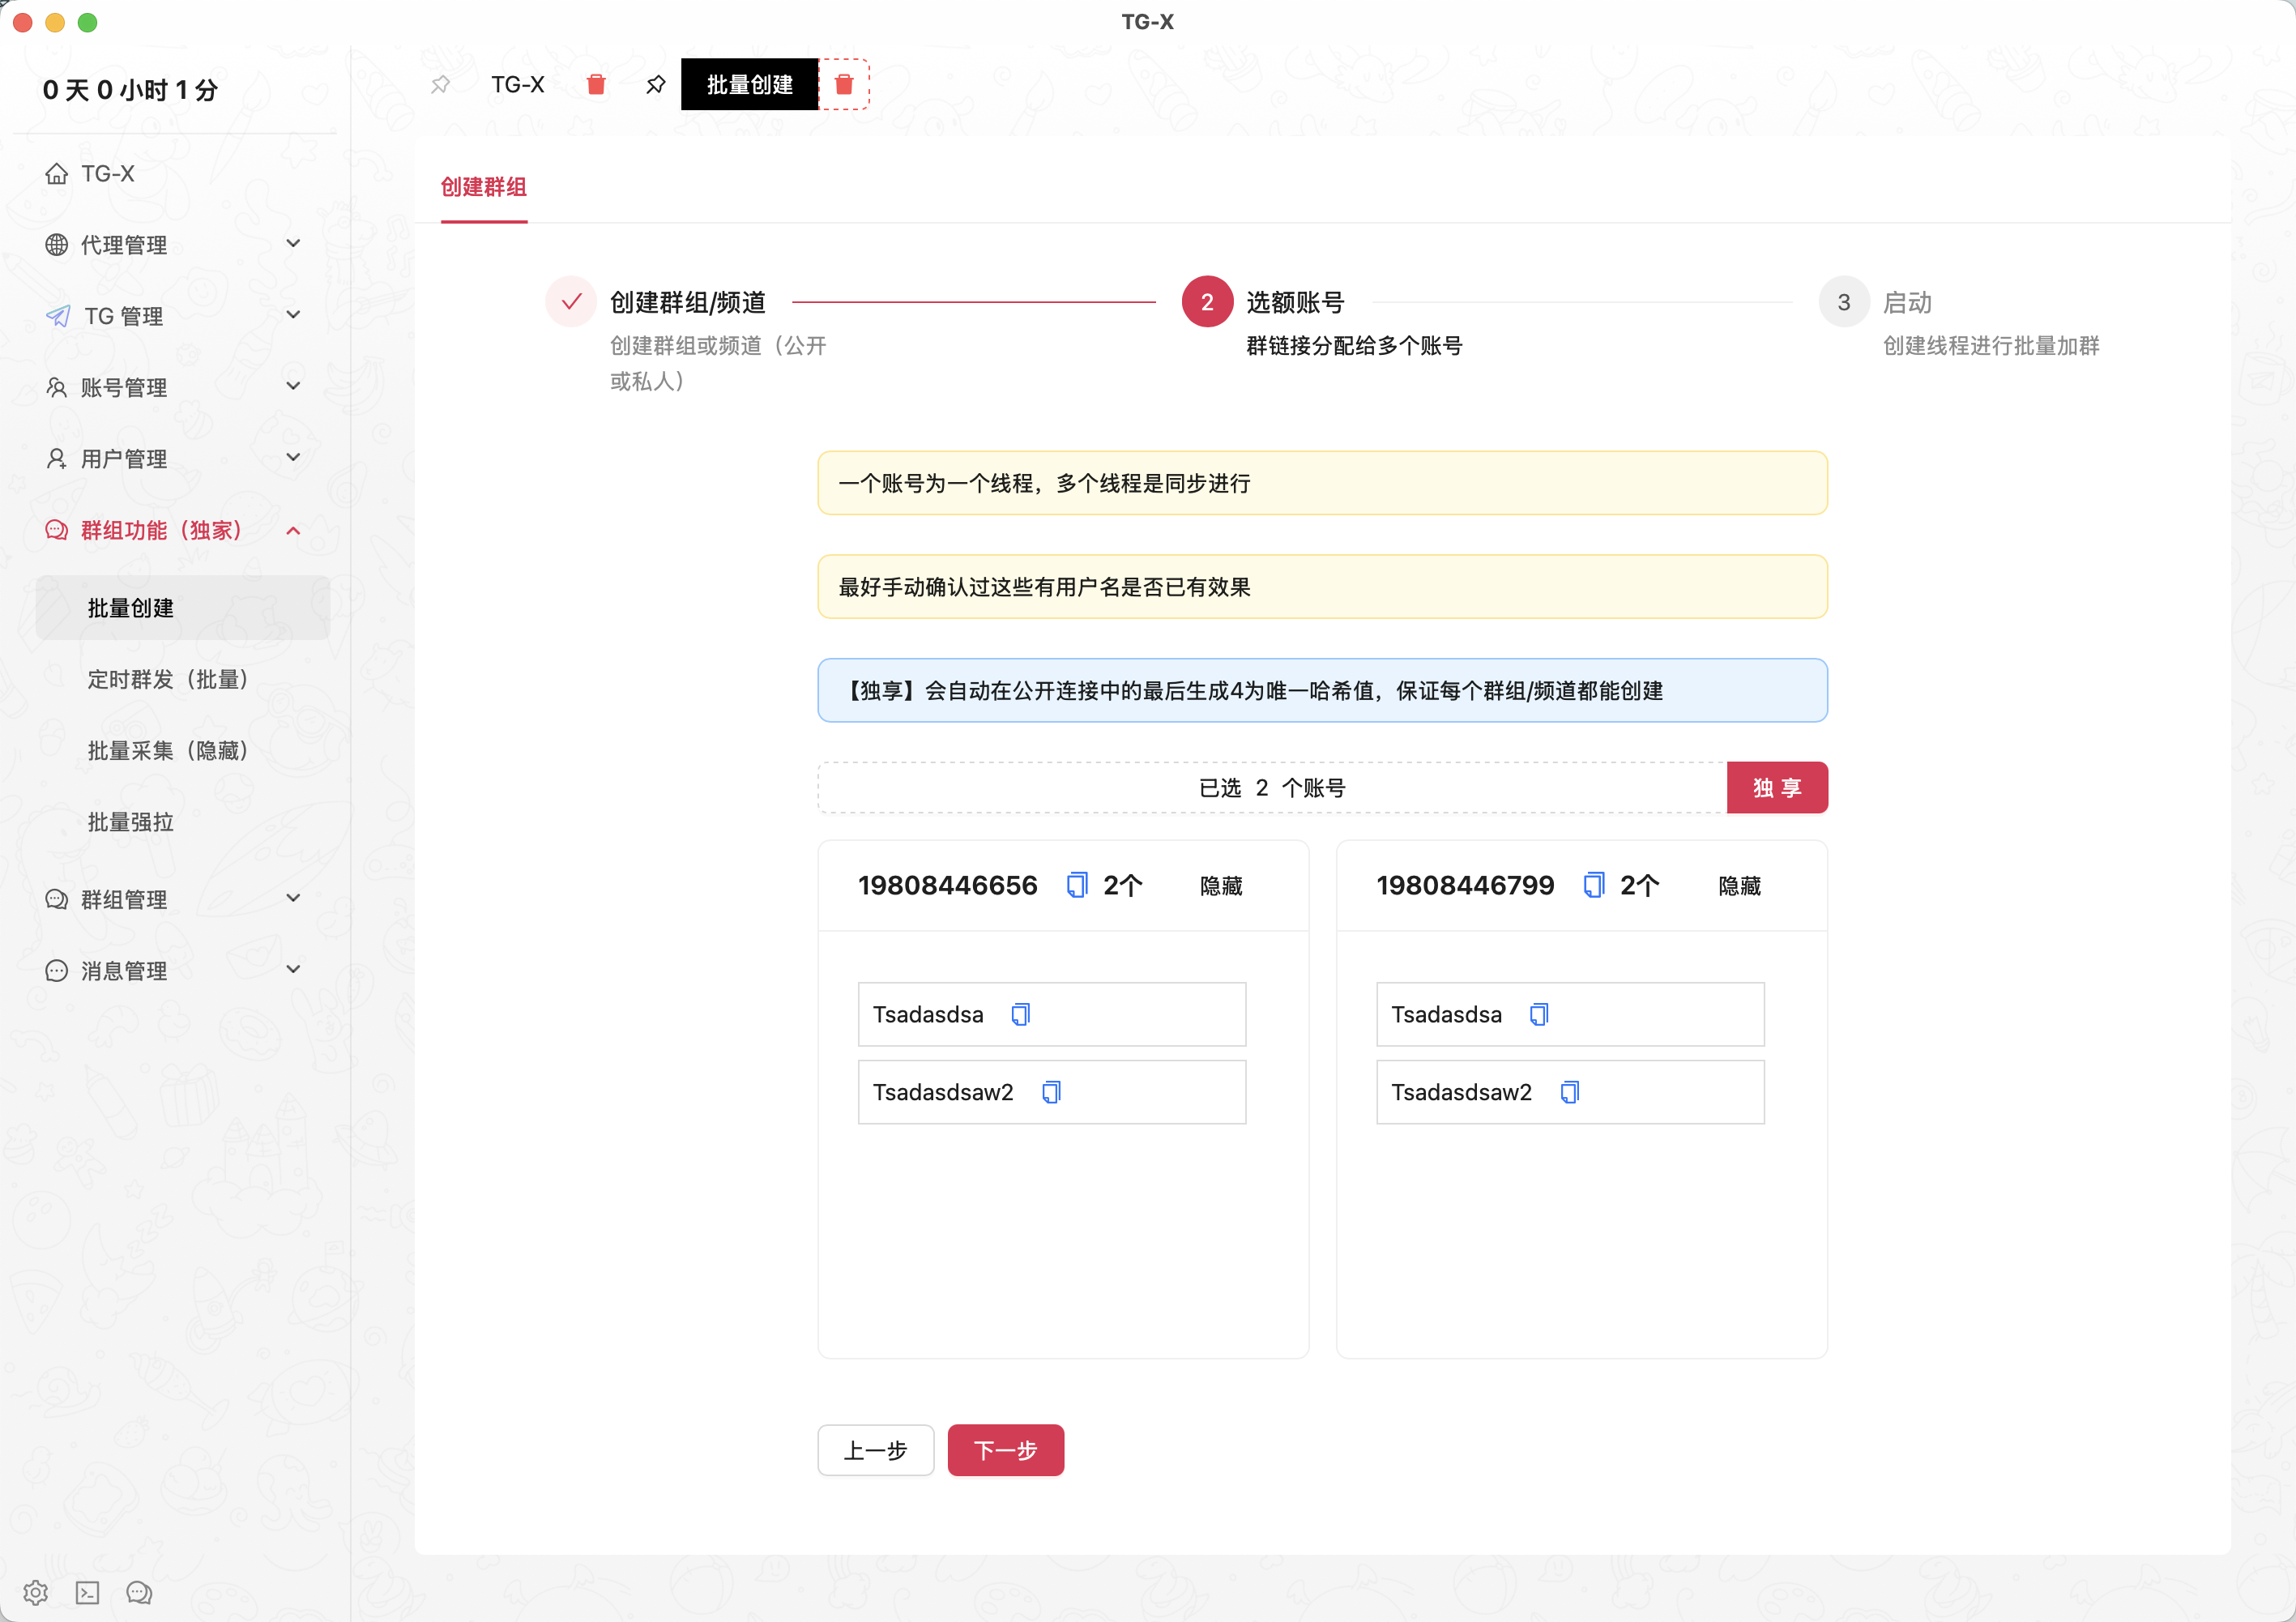Image resolution: width=2296 pixels, height=1622 pixels.
Task: Click step 3 circle for 启动
Action: tap(1844, 302)
